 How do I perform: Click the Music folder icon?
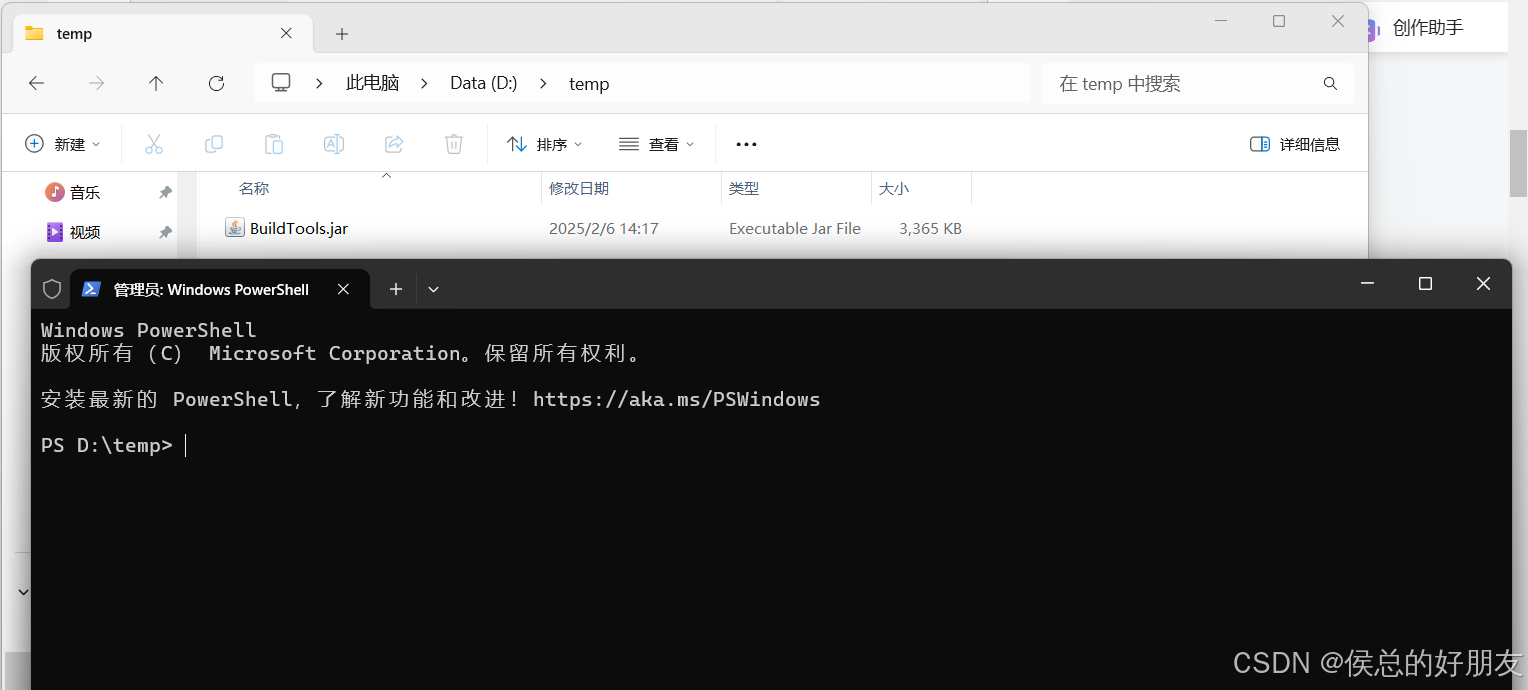pos(55,192)
